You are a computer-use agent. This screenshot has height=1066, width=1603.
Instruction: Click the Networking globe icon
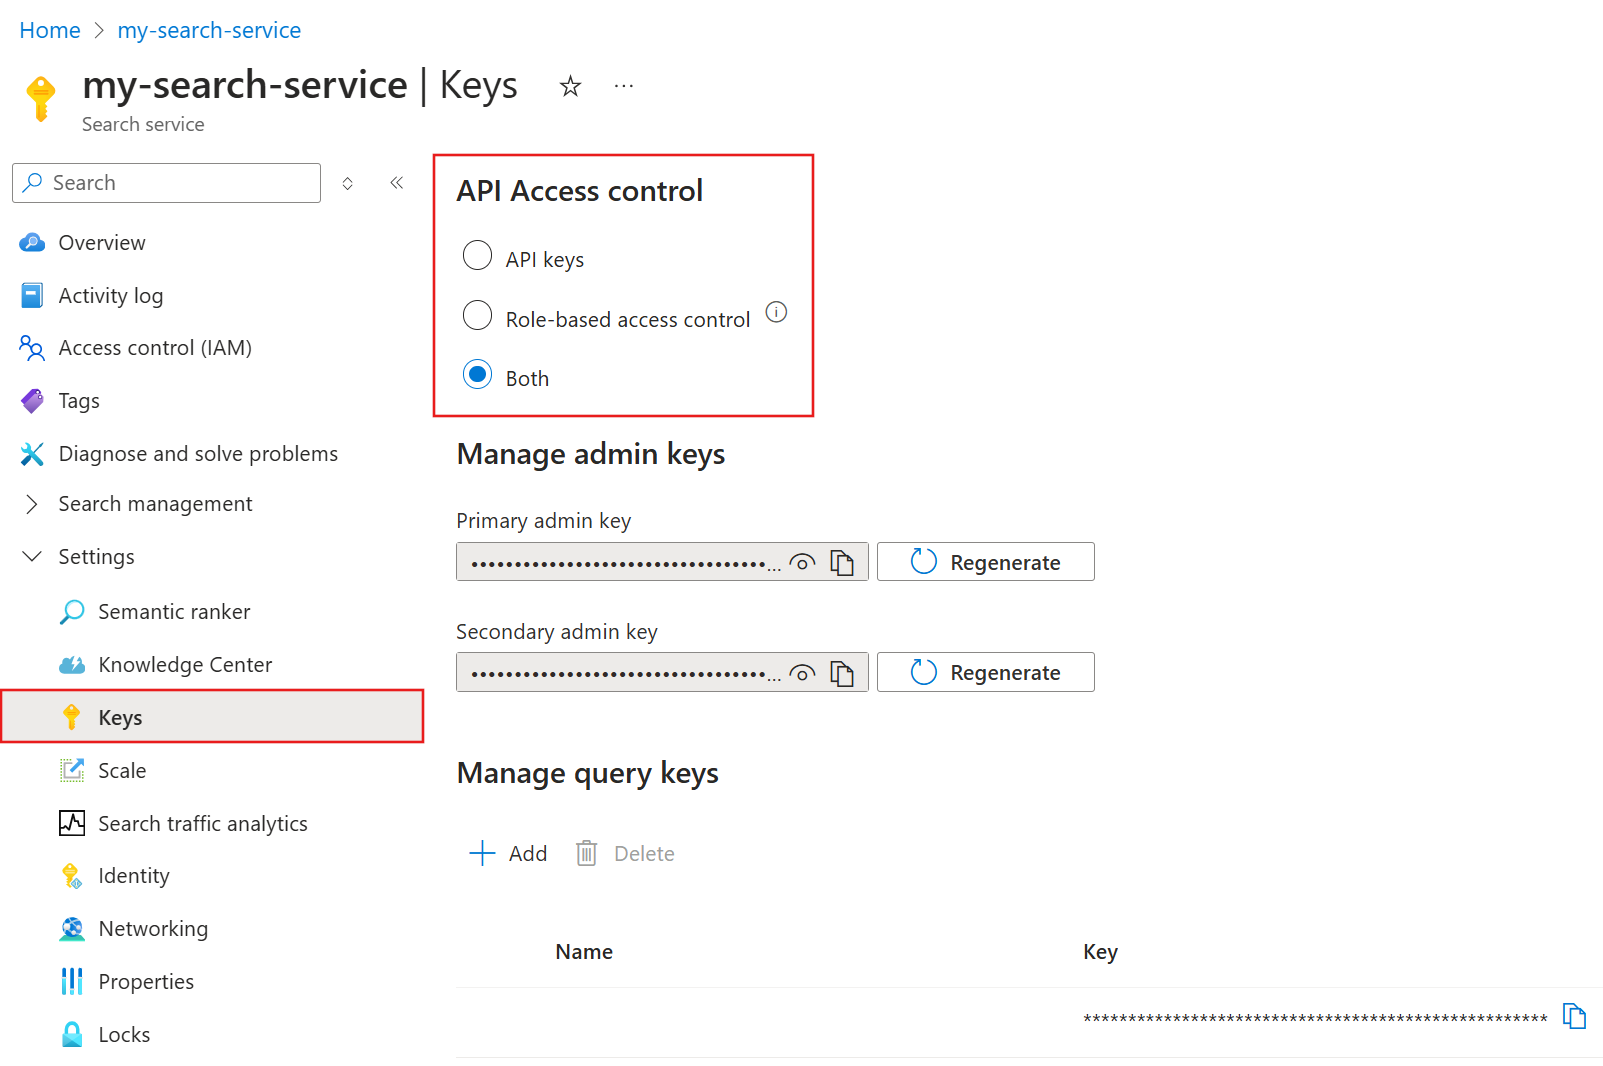point(72,928)
